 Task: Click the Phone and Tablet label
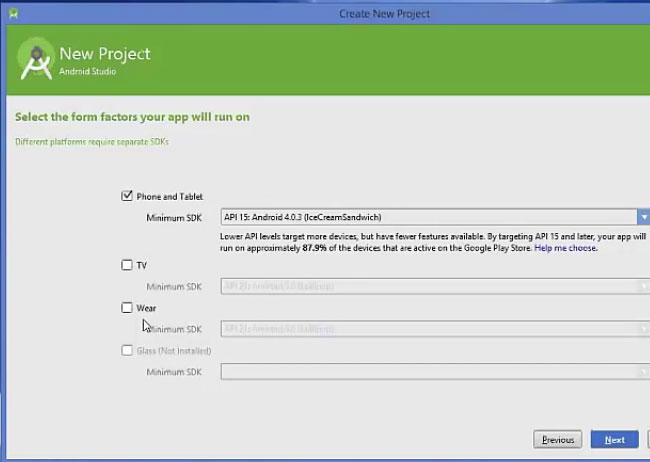point(170,197)
